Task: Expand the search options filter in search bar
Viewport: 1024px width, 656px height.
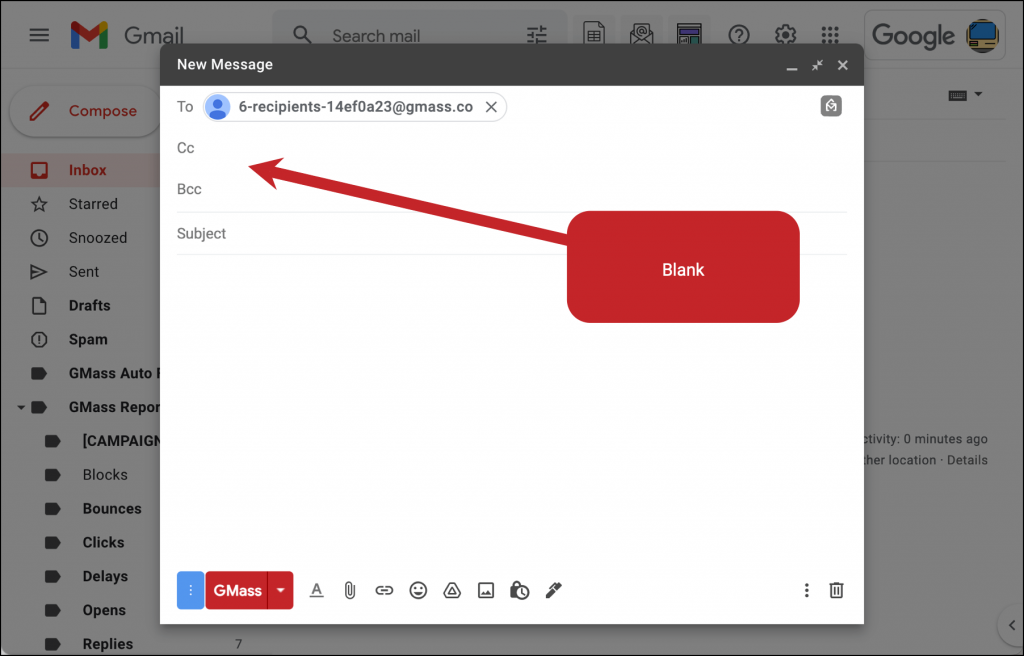Action: 537,34
